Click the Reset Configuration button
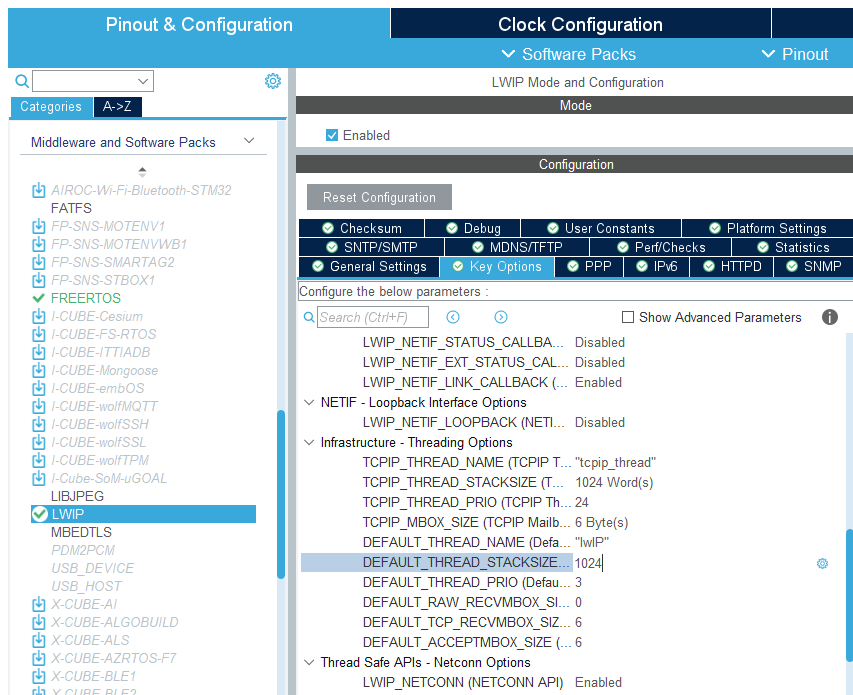This screenshot has width=853, height=695. pos(379,197)
